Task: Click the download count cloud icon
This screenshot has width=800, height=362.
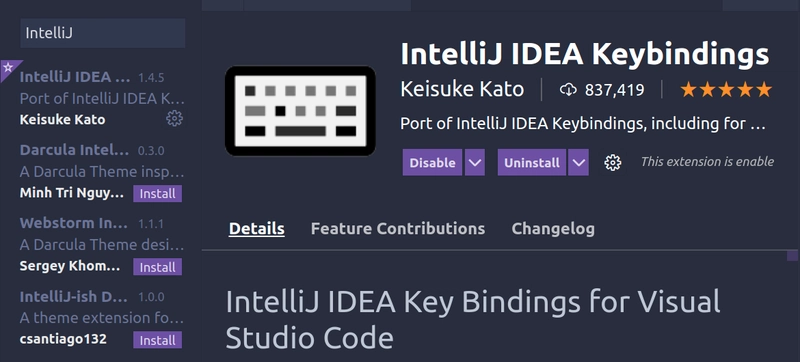Action: click(568, 90)
